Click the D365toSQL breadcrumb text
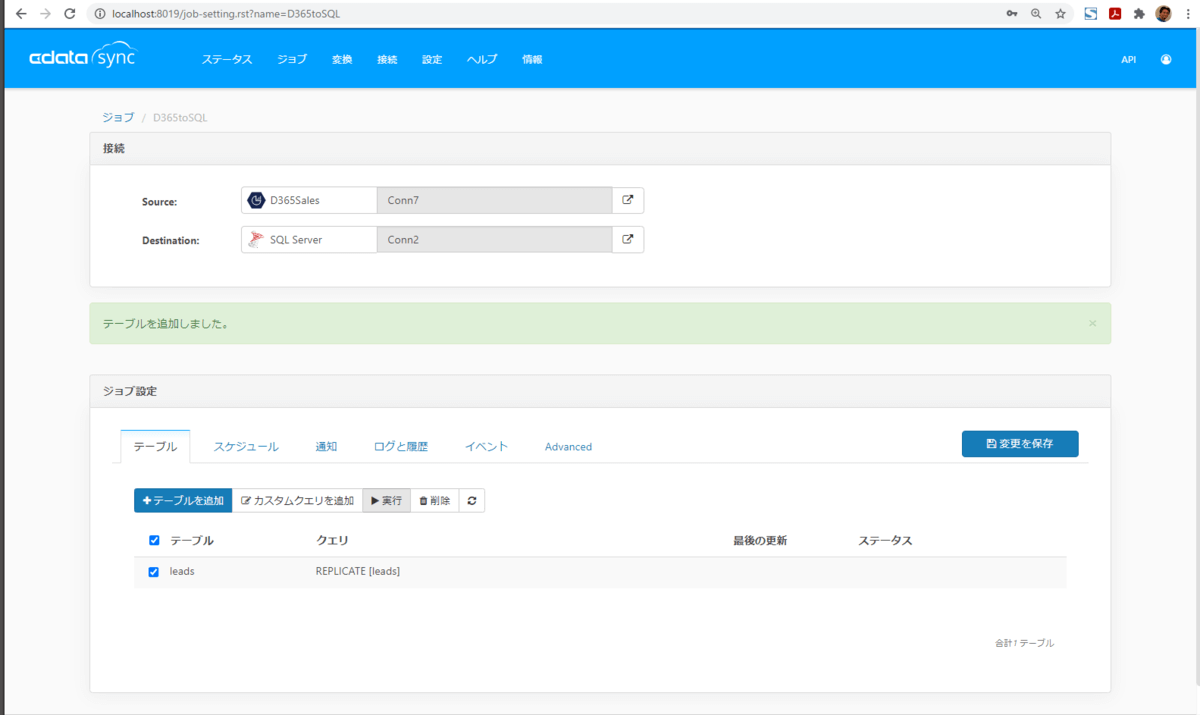Image resolution: width=1200 pixels, height=715 pixels. (x=180, y=117)
